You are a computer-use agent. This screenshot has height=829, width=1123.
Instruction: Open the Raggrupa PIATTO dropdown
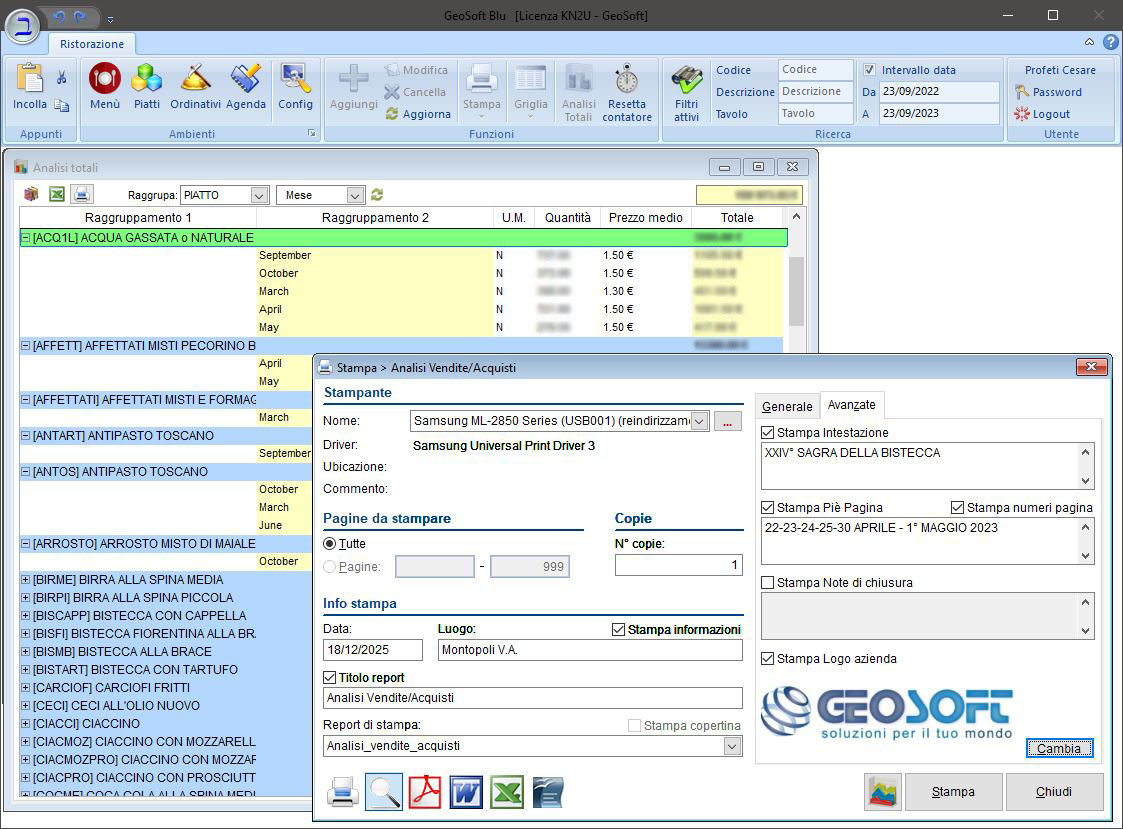coord(259,196)
